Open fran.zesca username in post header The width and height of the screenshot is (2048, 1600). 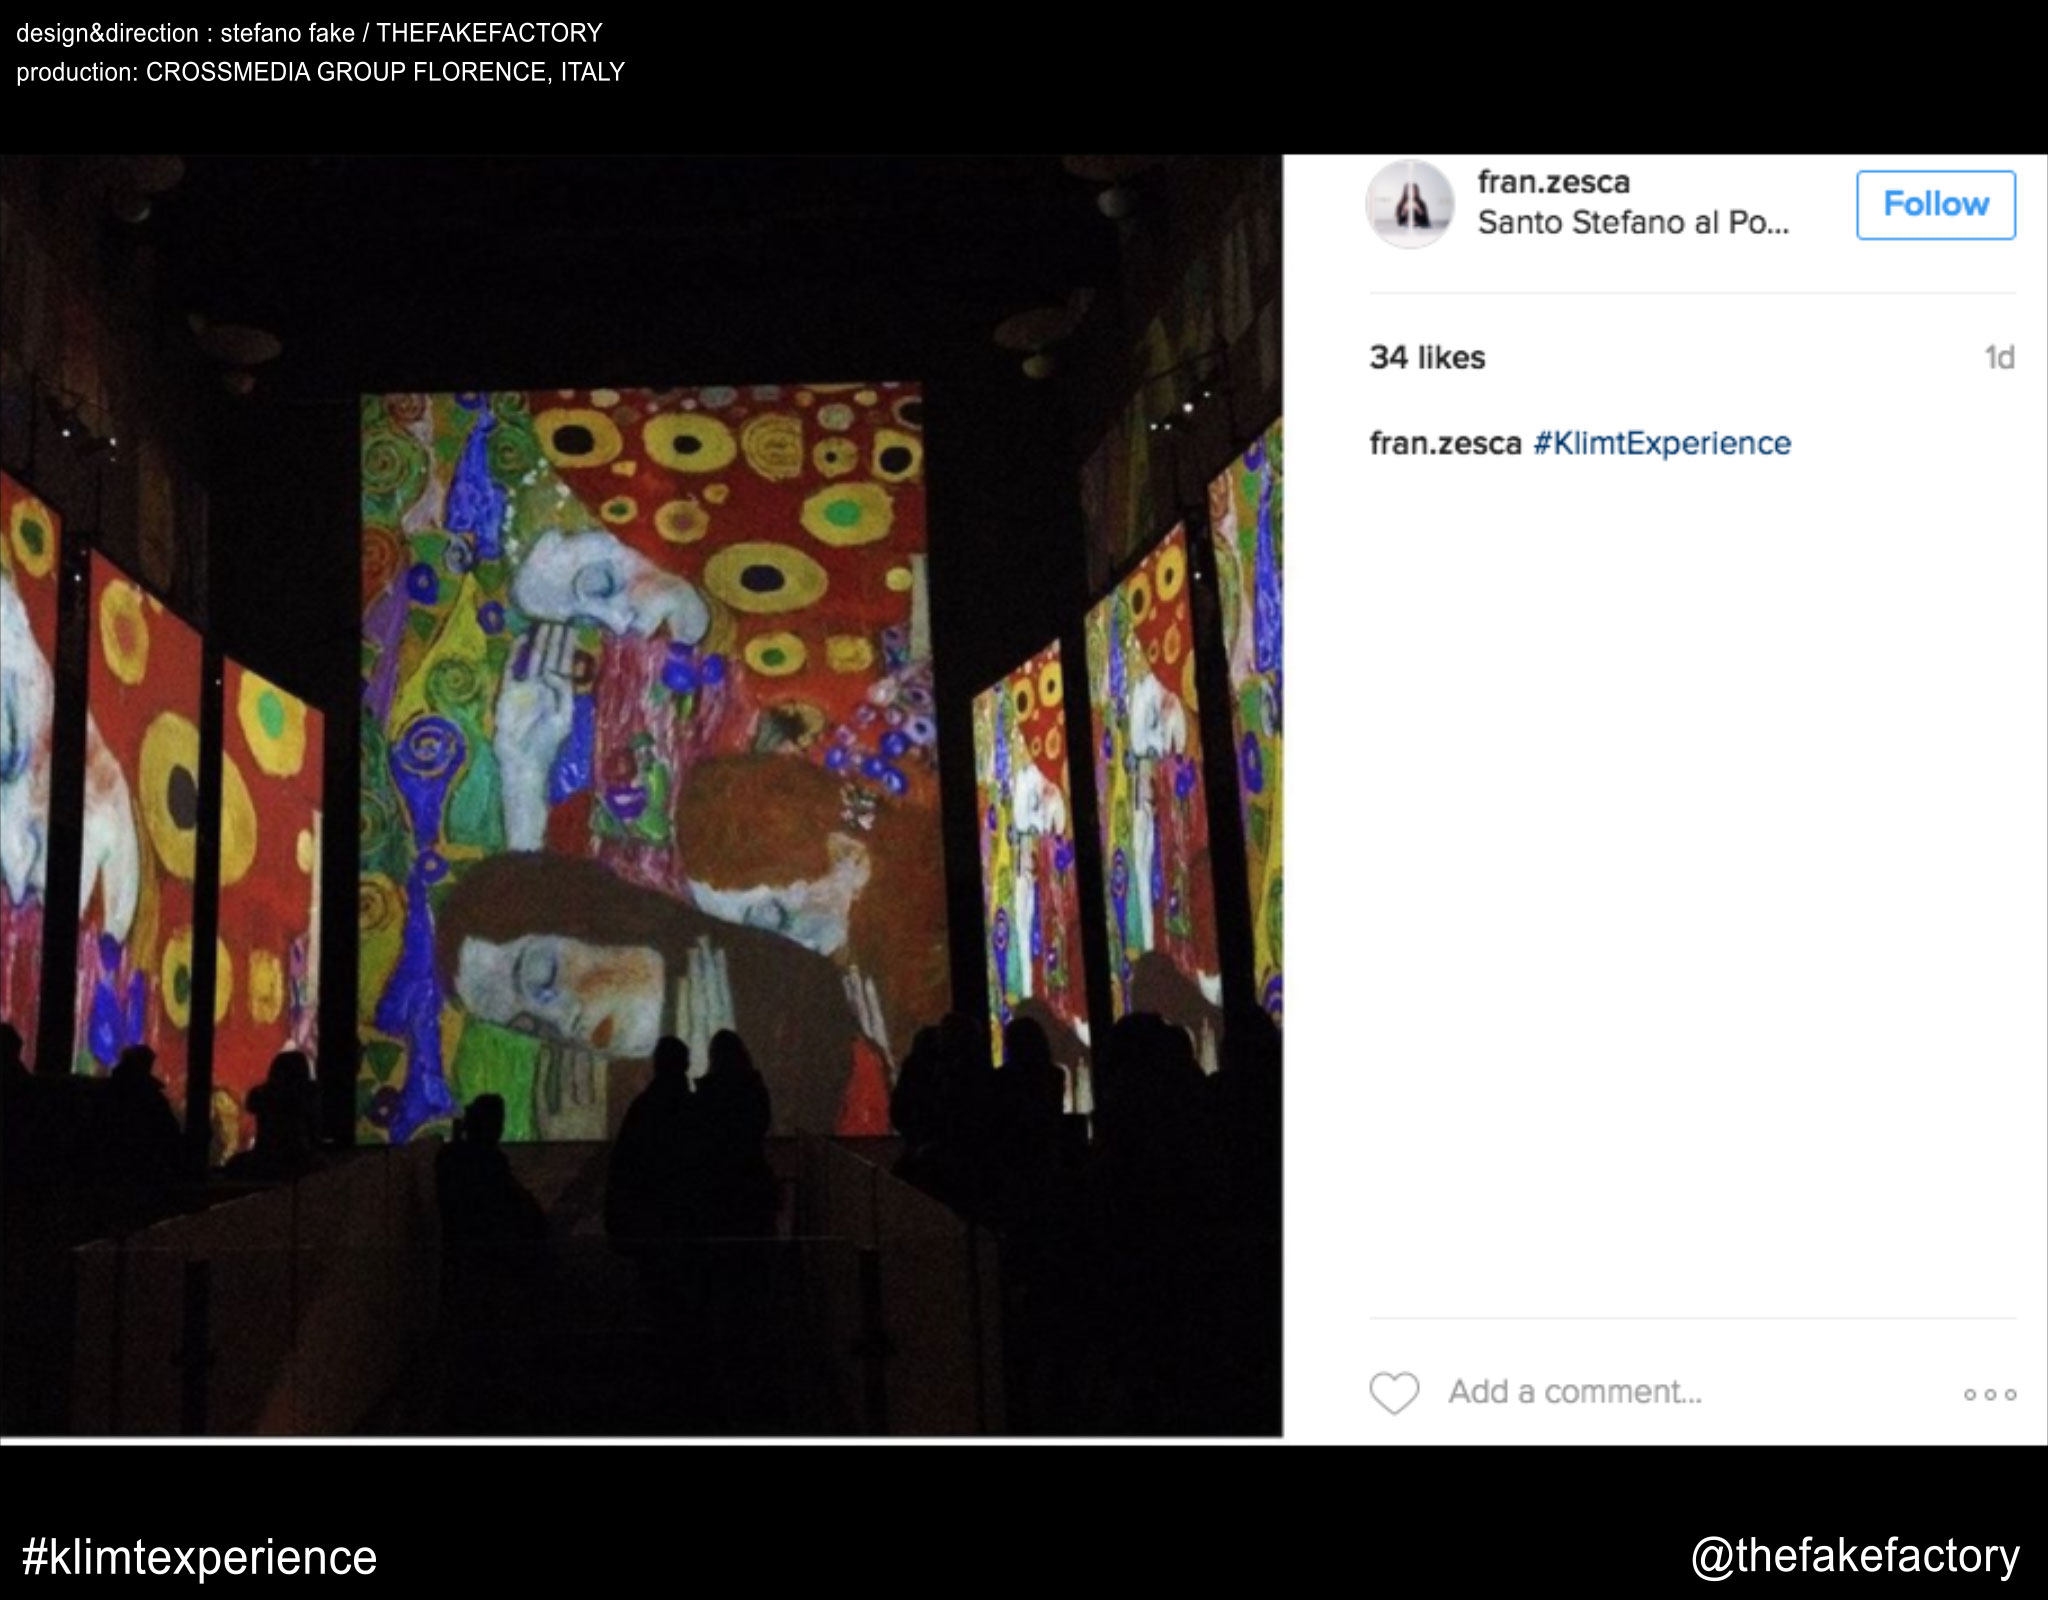pyautogui.click(x=1553, y=182)
